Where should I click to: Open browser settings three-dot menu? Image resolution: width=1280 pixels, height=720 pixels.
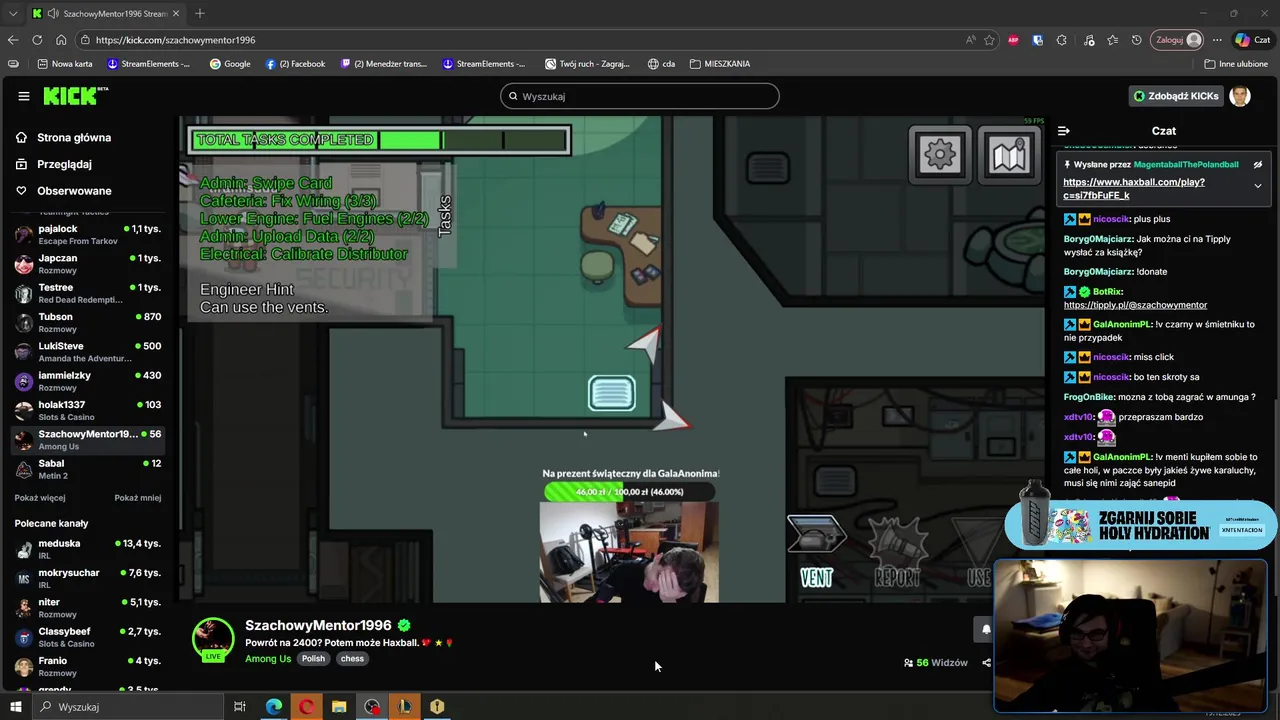coord(1217,40)
